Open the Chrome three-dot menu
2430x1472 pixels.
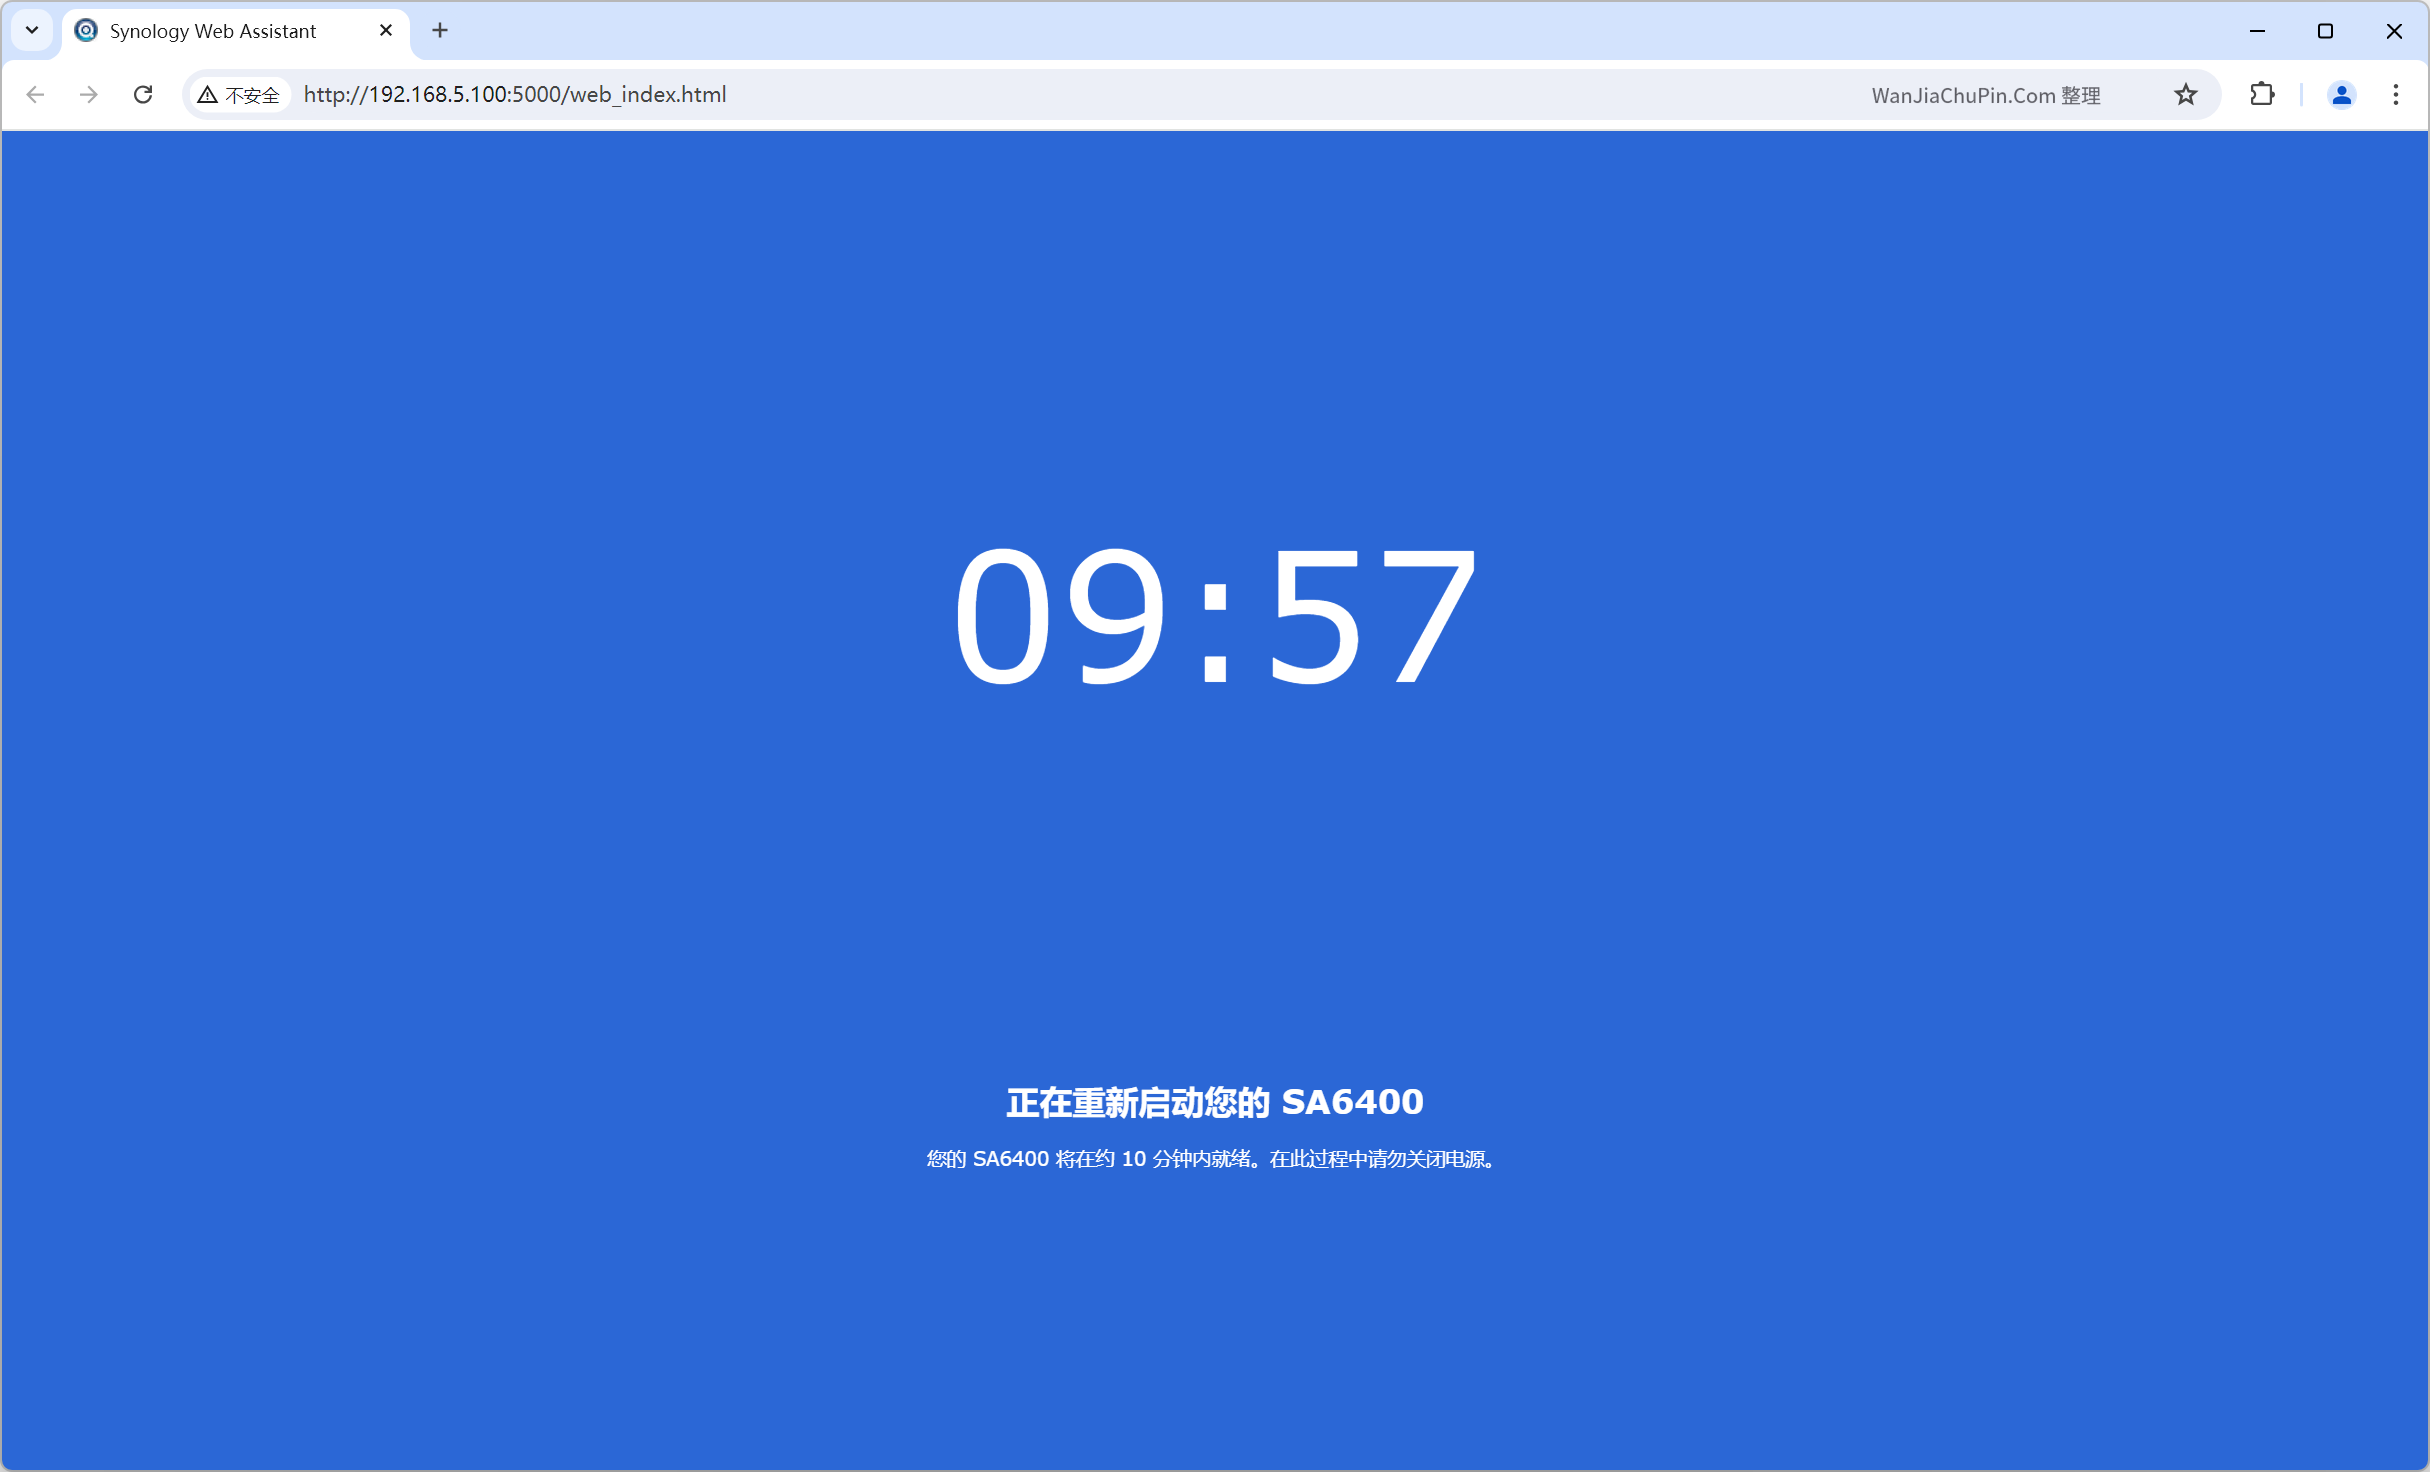point(2396,94)
